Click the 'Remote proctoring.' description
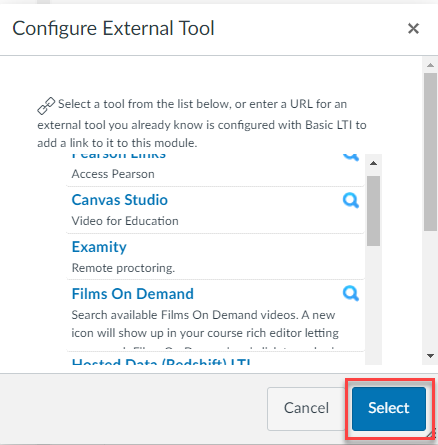The height and width of the screenshot is (445, 438). point(123,268)
